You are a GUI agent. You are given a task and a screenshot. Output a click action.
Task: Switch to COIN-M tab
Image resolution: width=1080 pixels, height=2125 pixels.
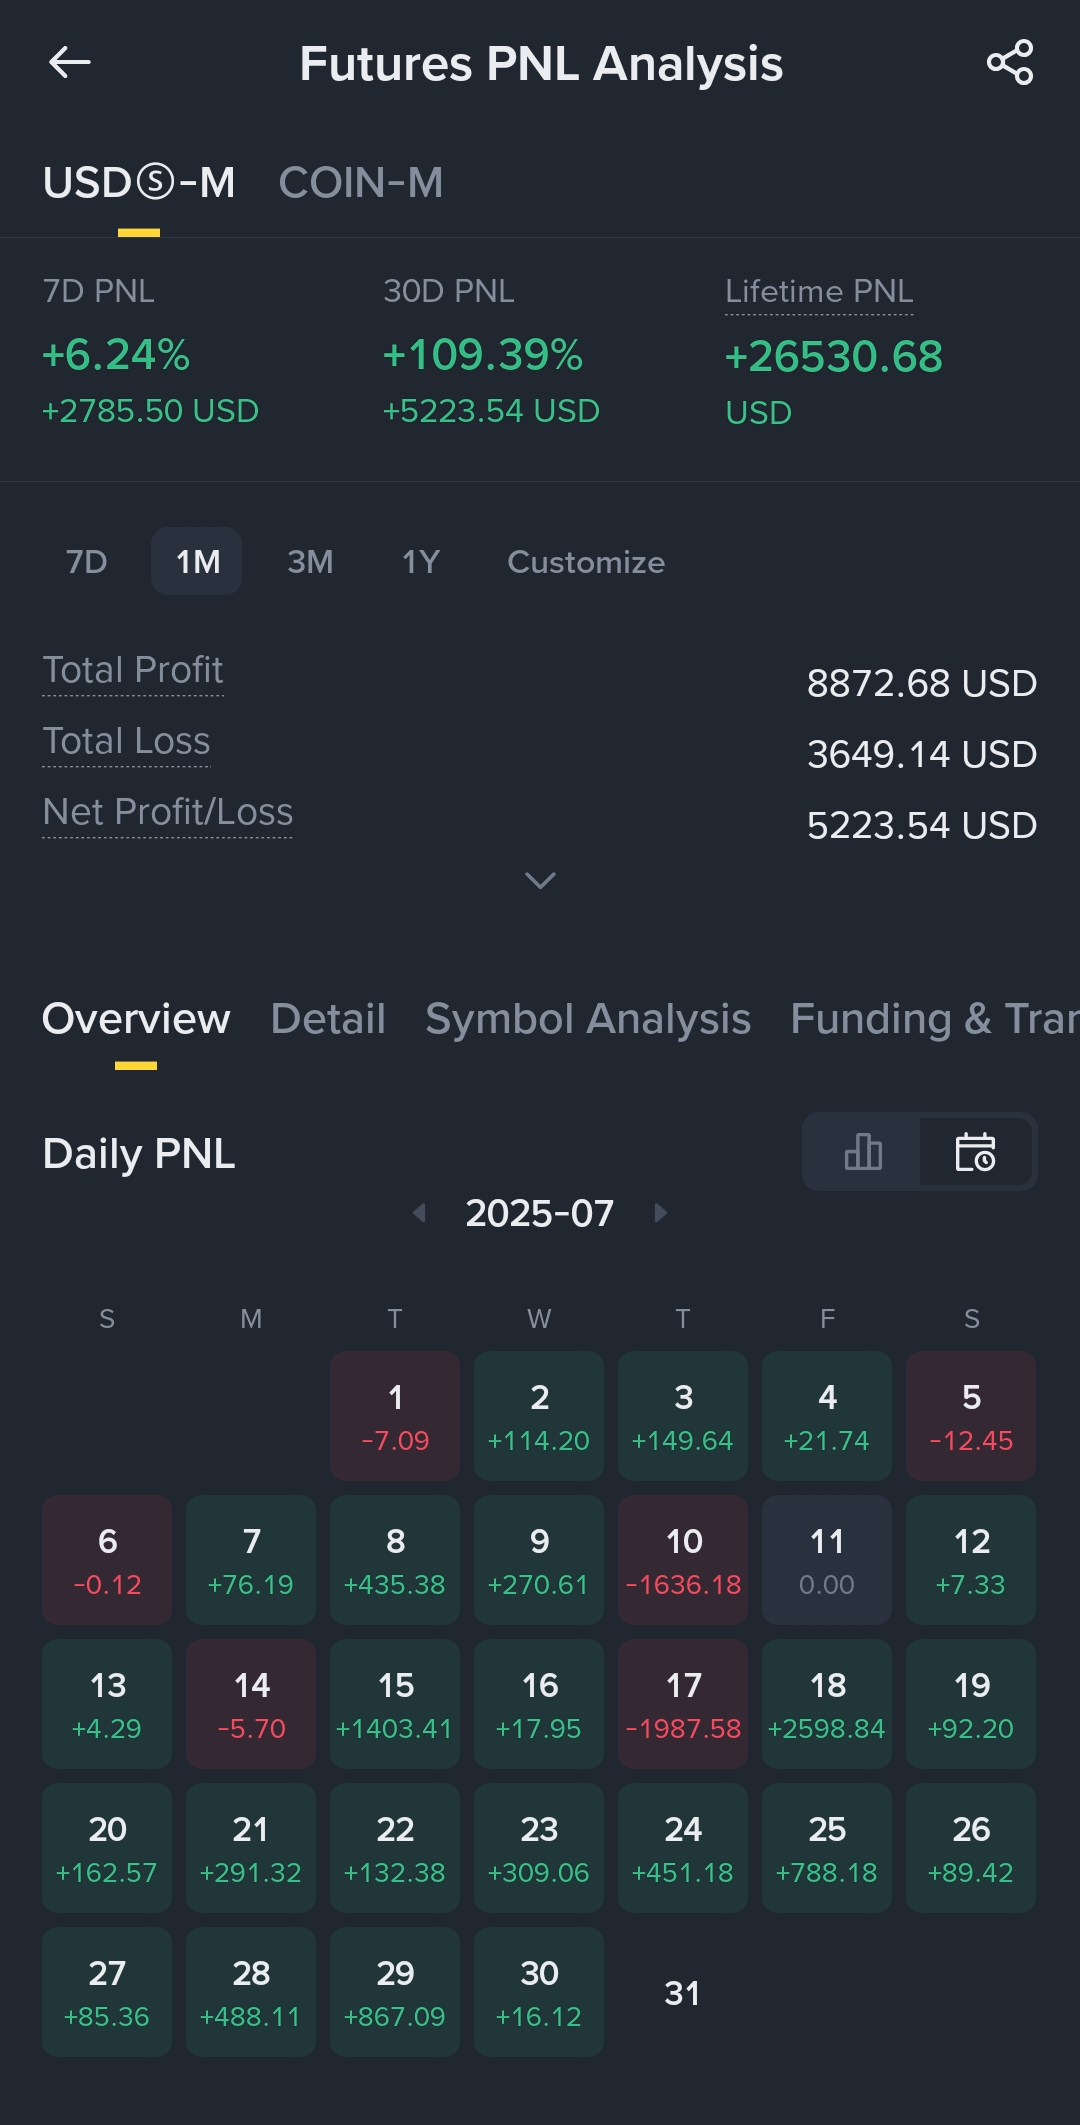tap(361, 183)
